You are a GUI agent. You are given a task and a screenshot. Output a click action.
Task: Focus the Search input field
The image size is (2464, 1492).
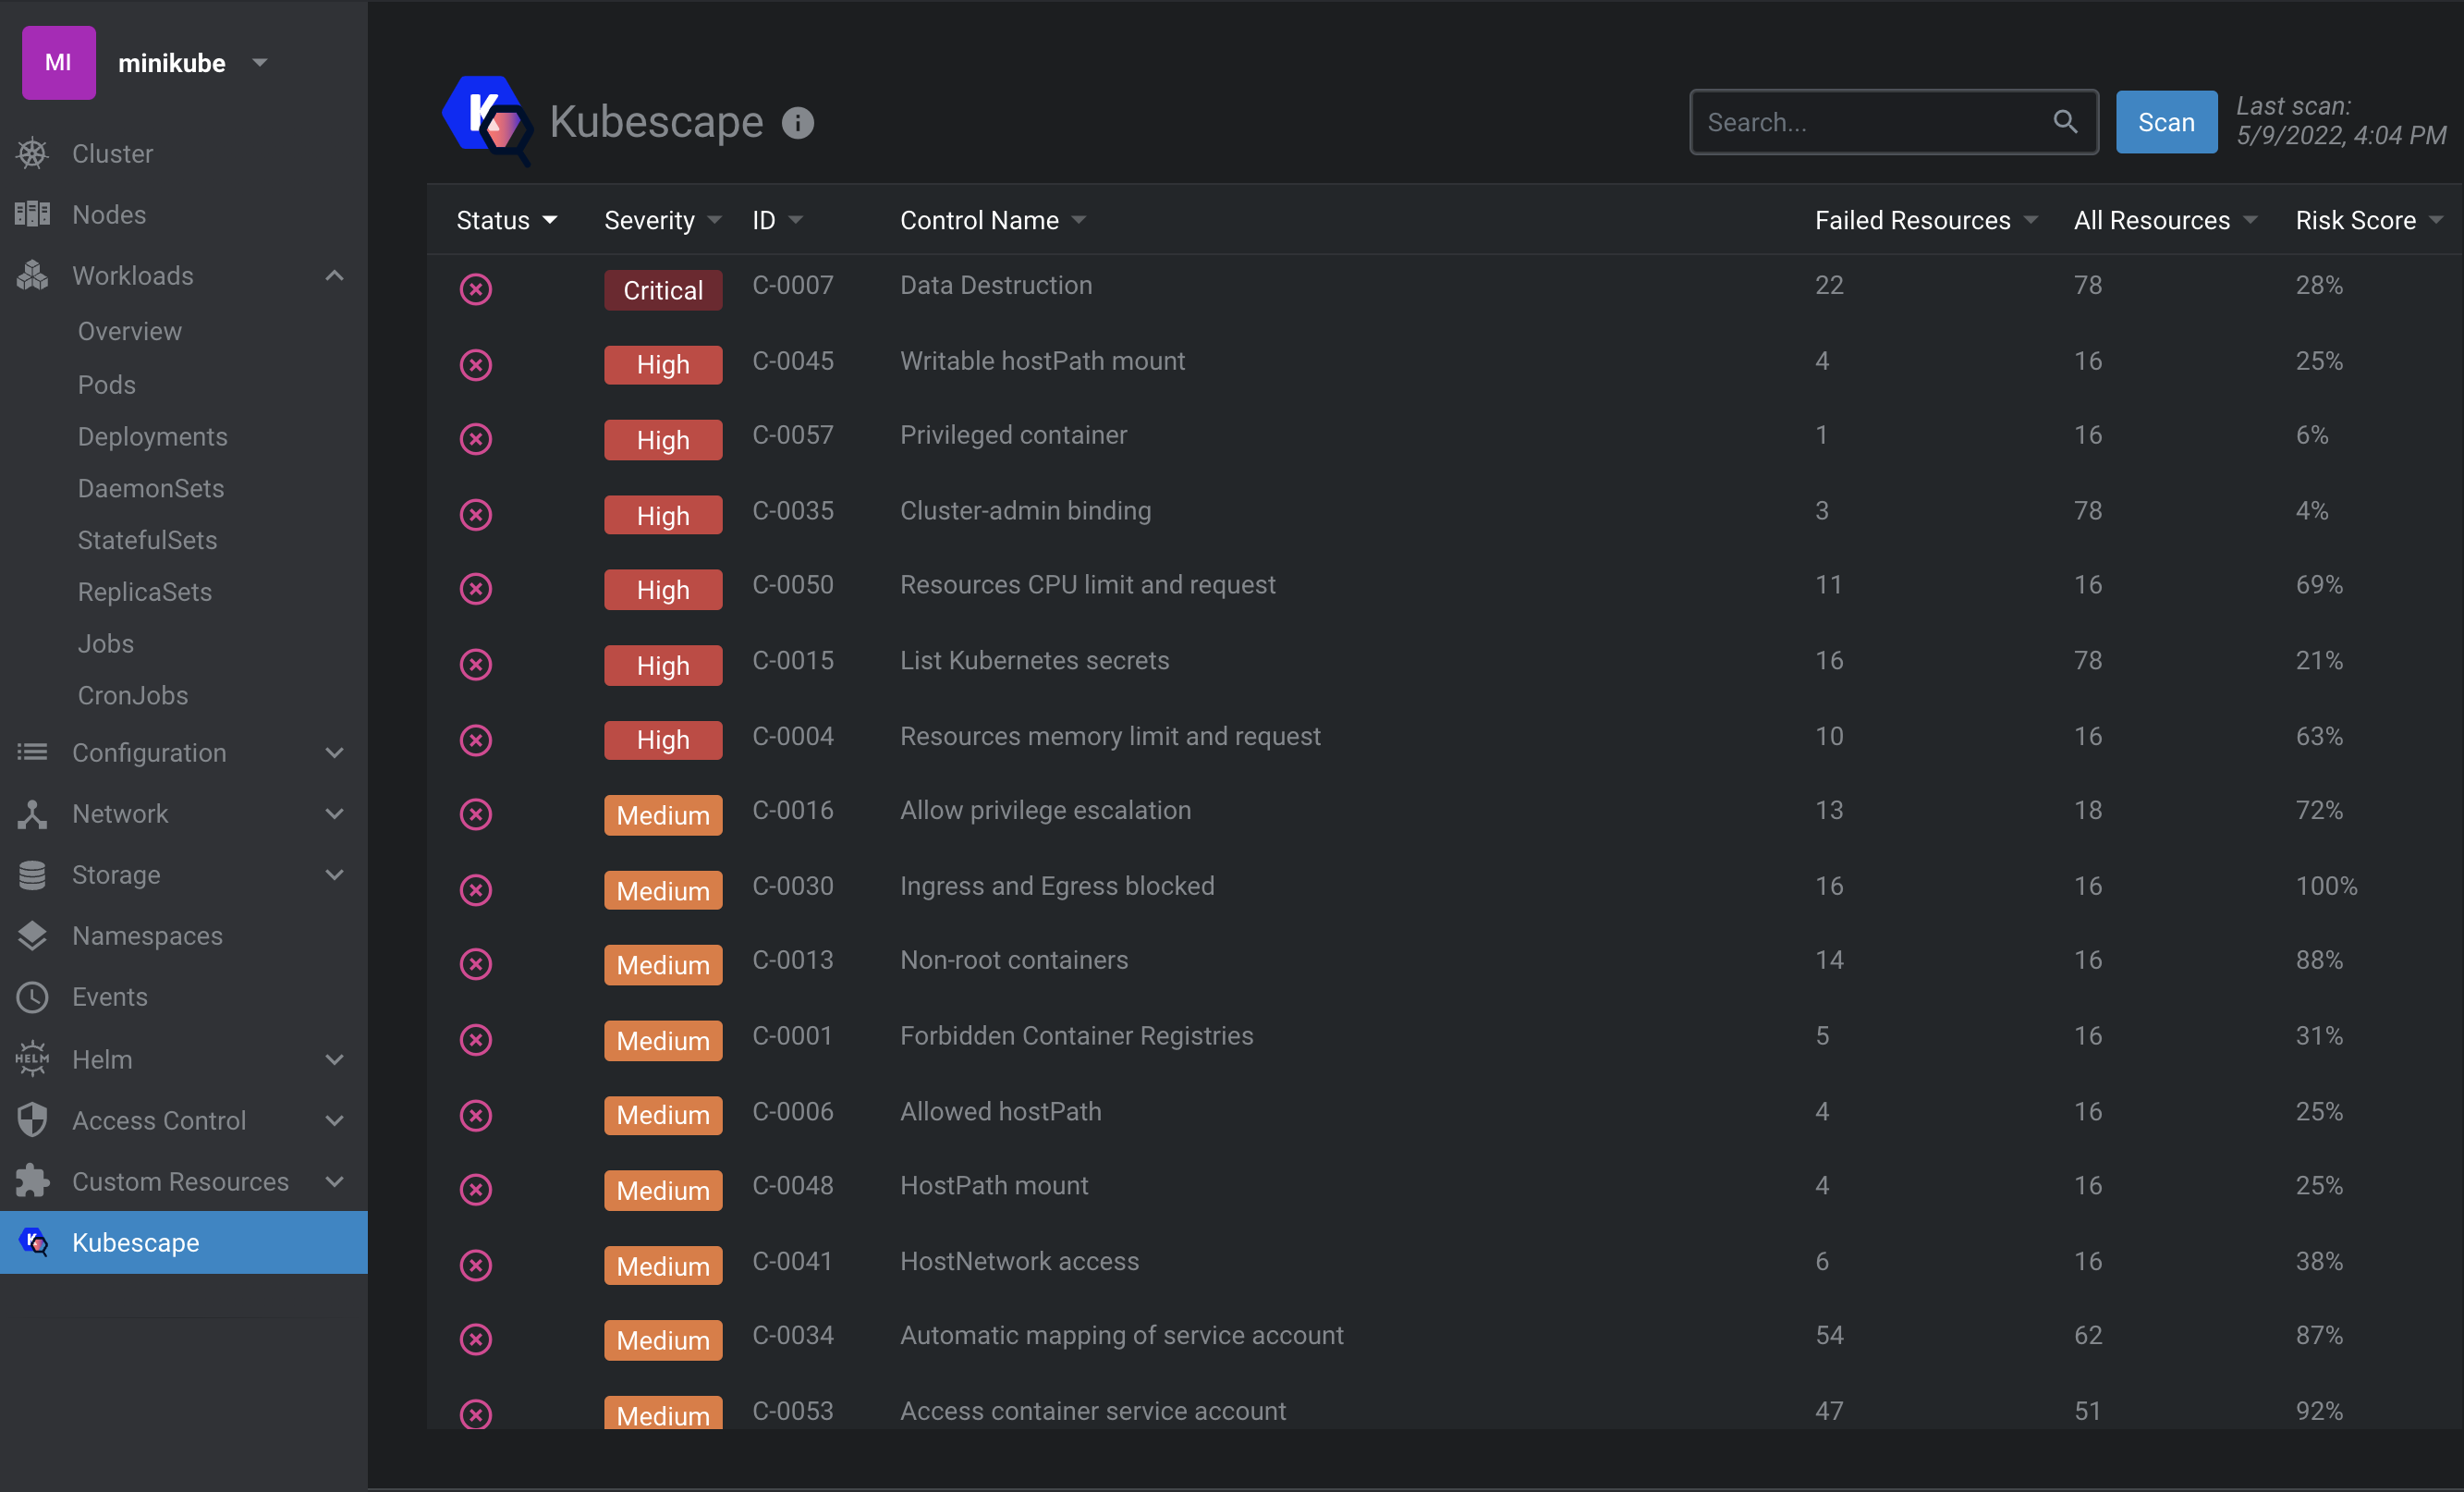[x=1870, y=122]
